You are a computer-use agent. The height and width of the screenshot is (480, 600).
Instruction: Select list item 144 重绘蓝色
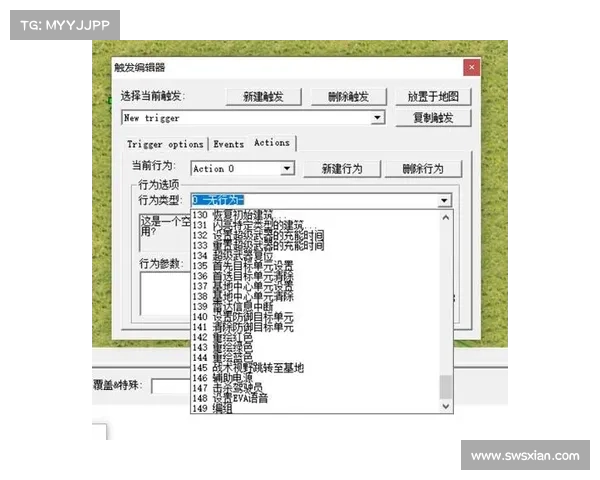[316, 358]
